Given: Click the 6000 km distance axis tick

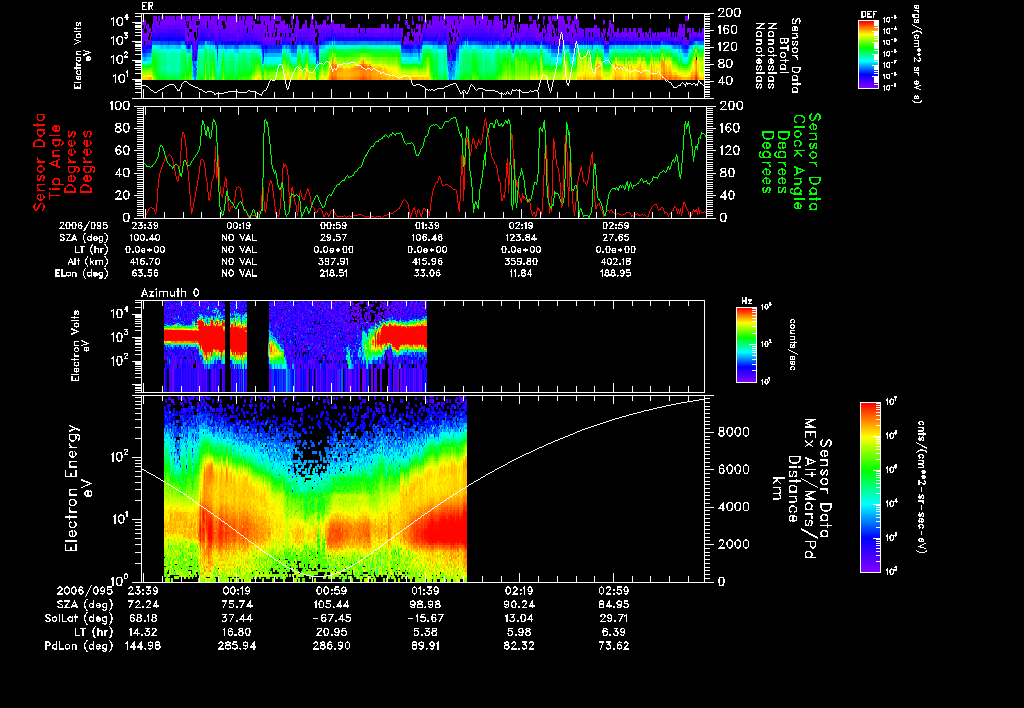Looking at the screenshot, I should point(733,470).
